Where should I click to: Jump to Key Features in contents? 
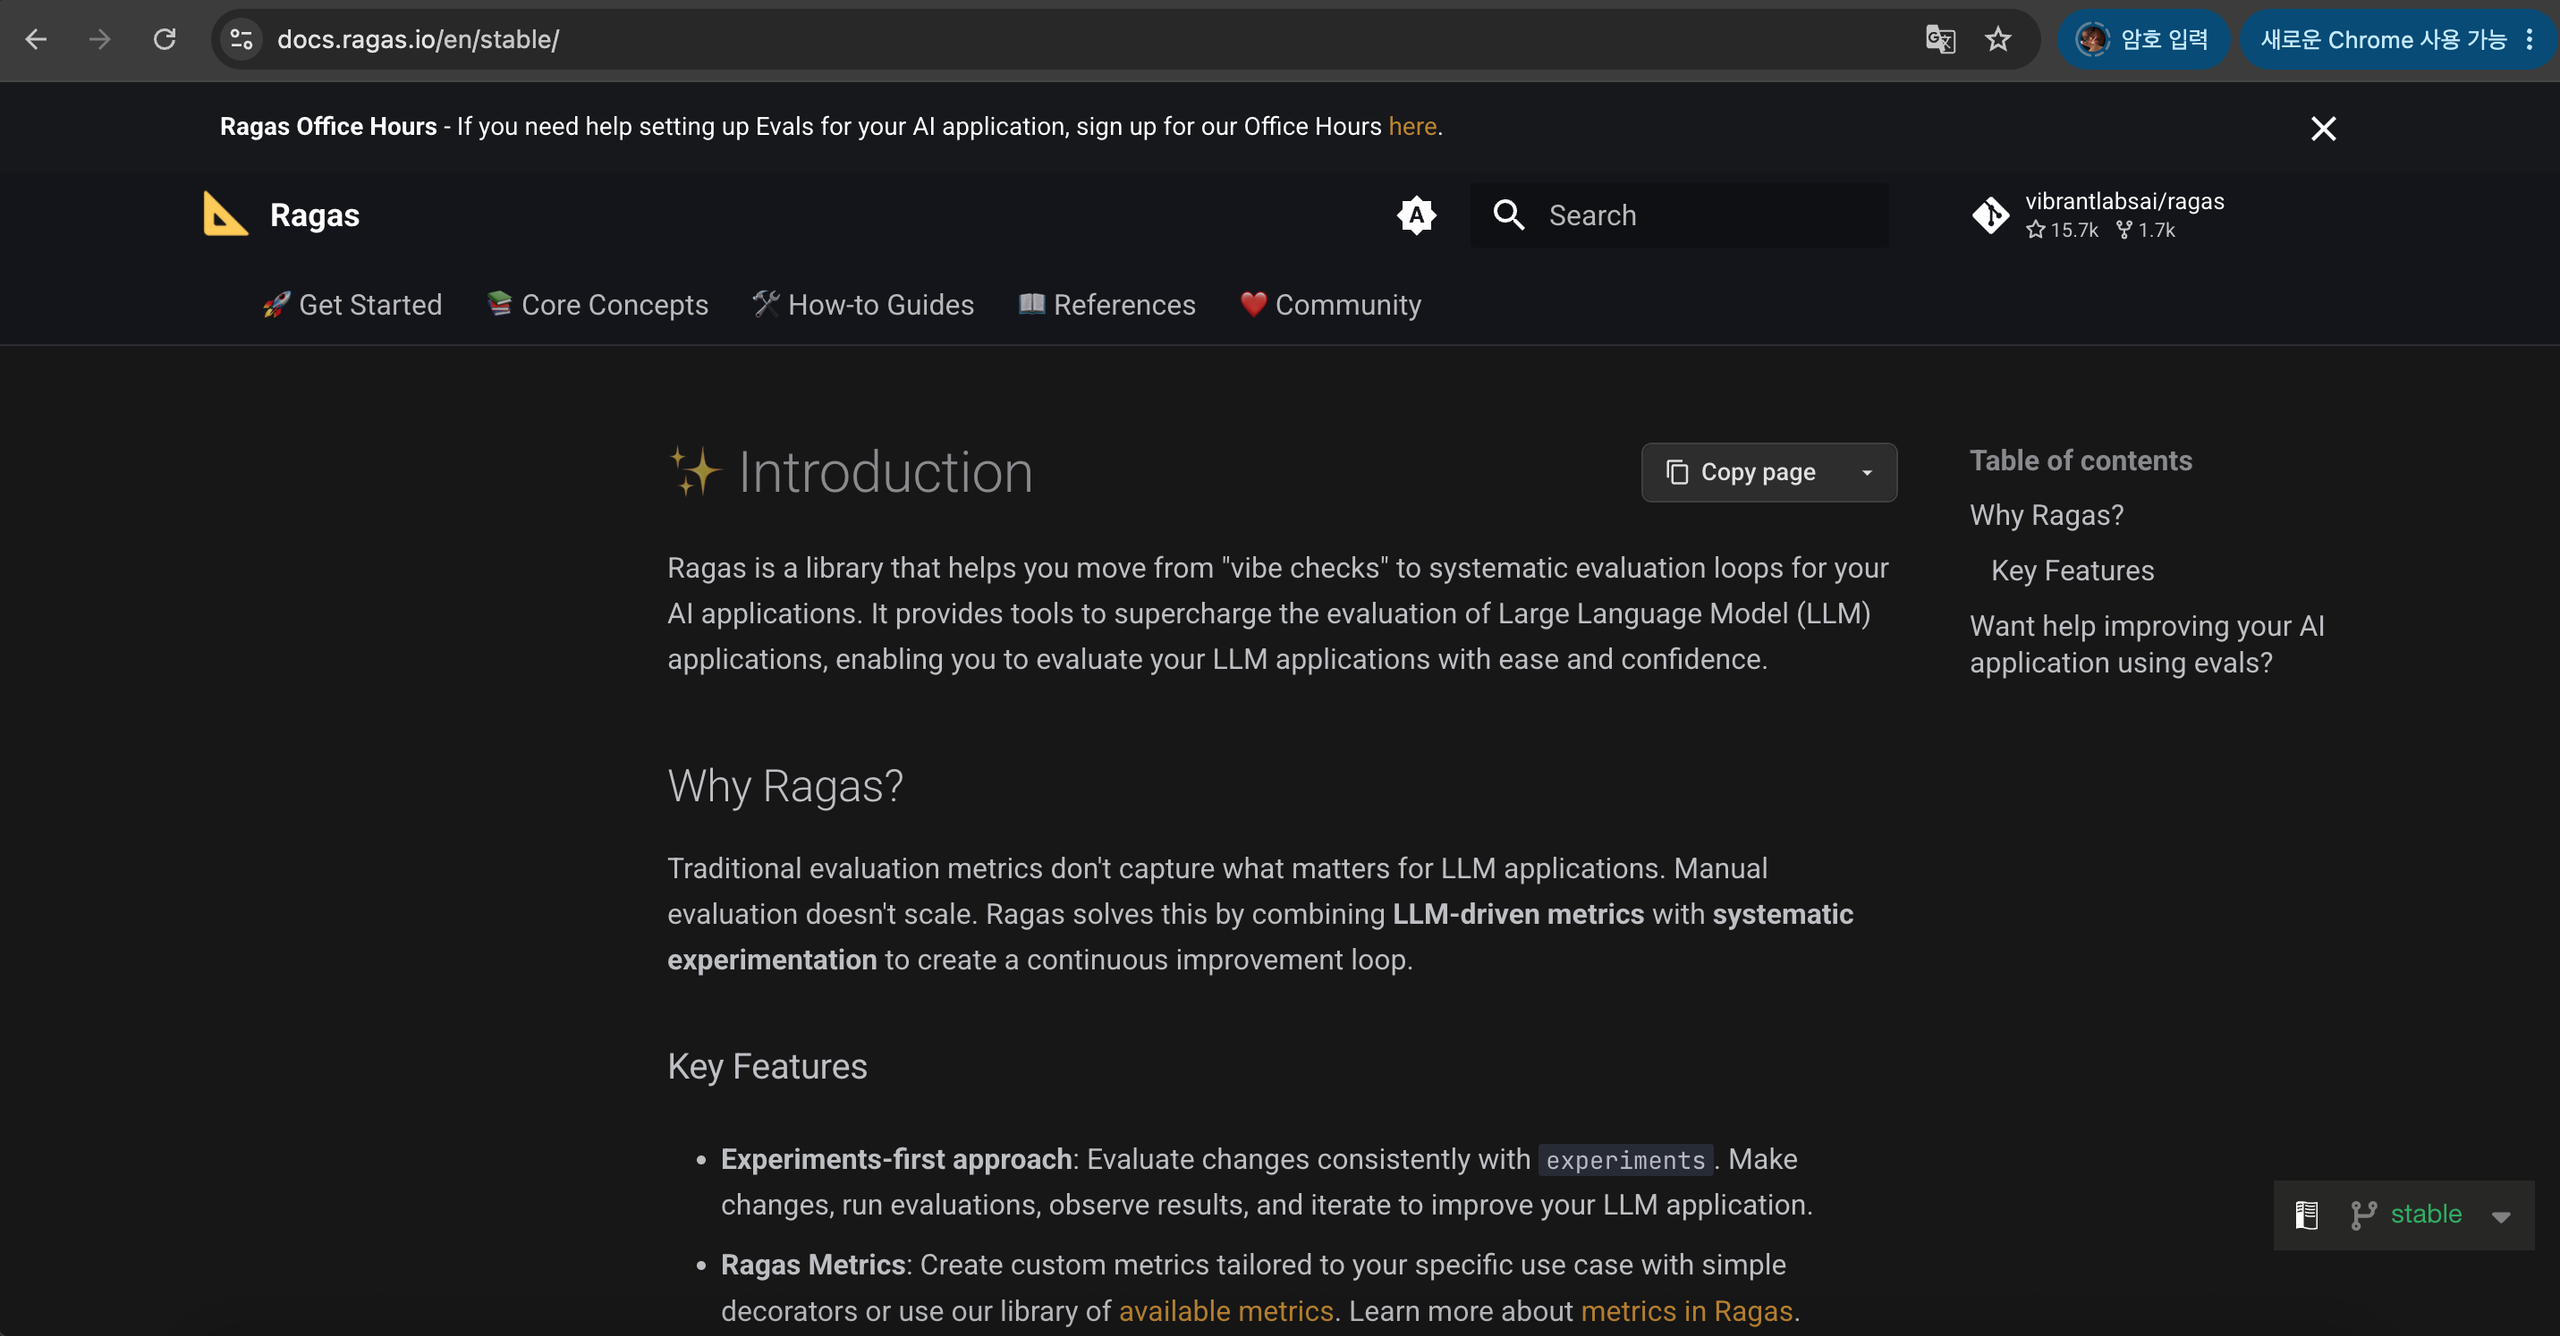2072,570
